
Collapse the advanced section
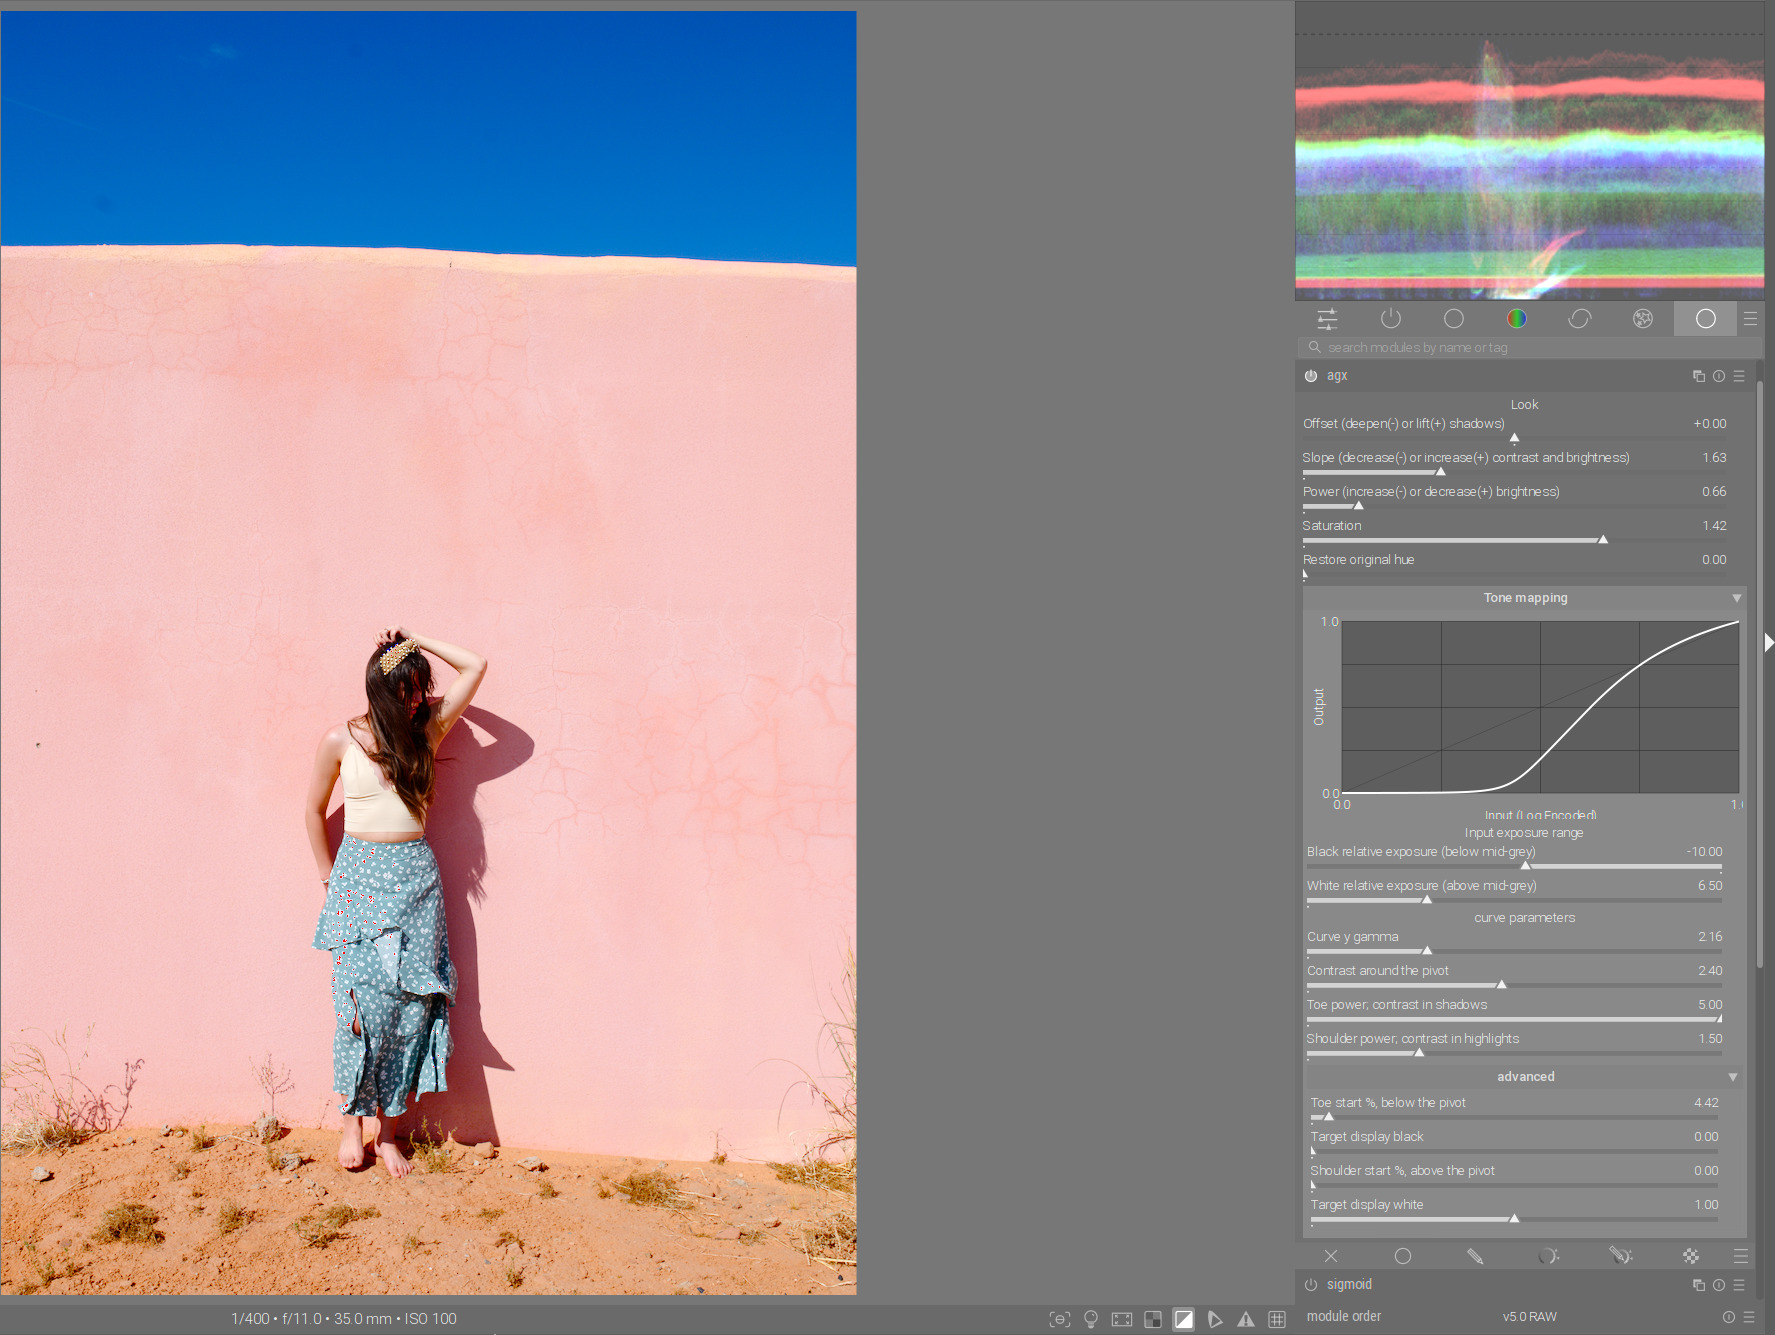[1733, 1077]
